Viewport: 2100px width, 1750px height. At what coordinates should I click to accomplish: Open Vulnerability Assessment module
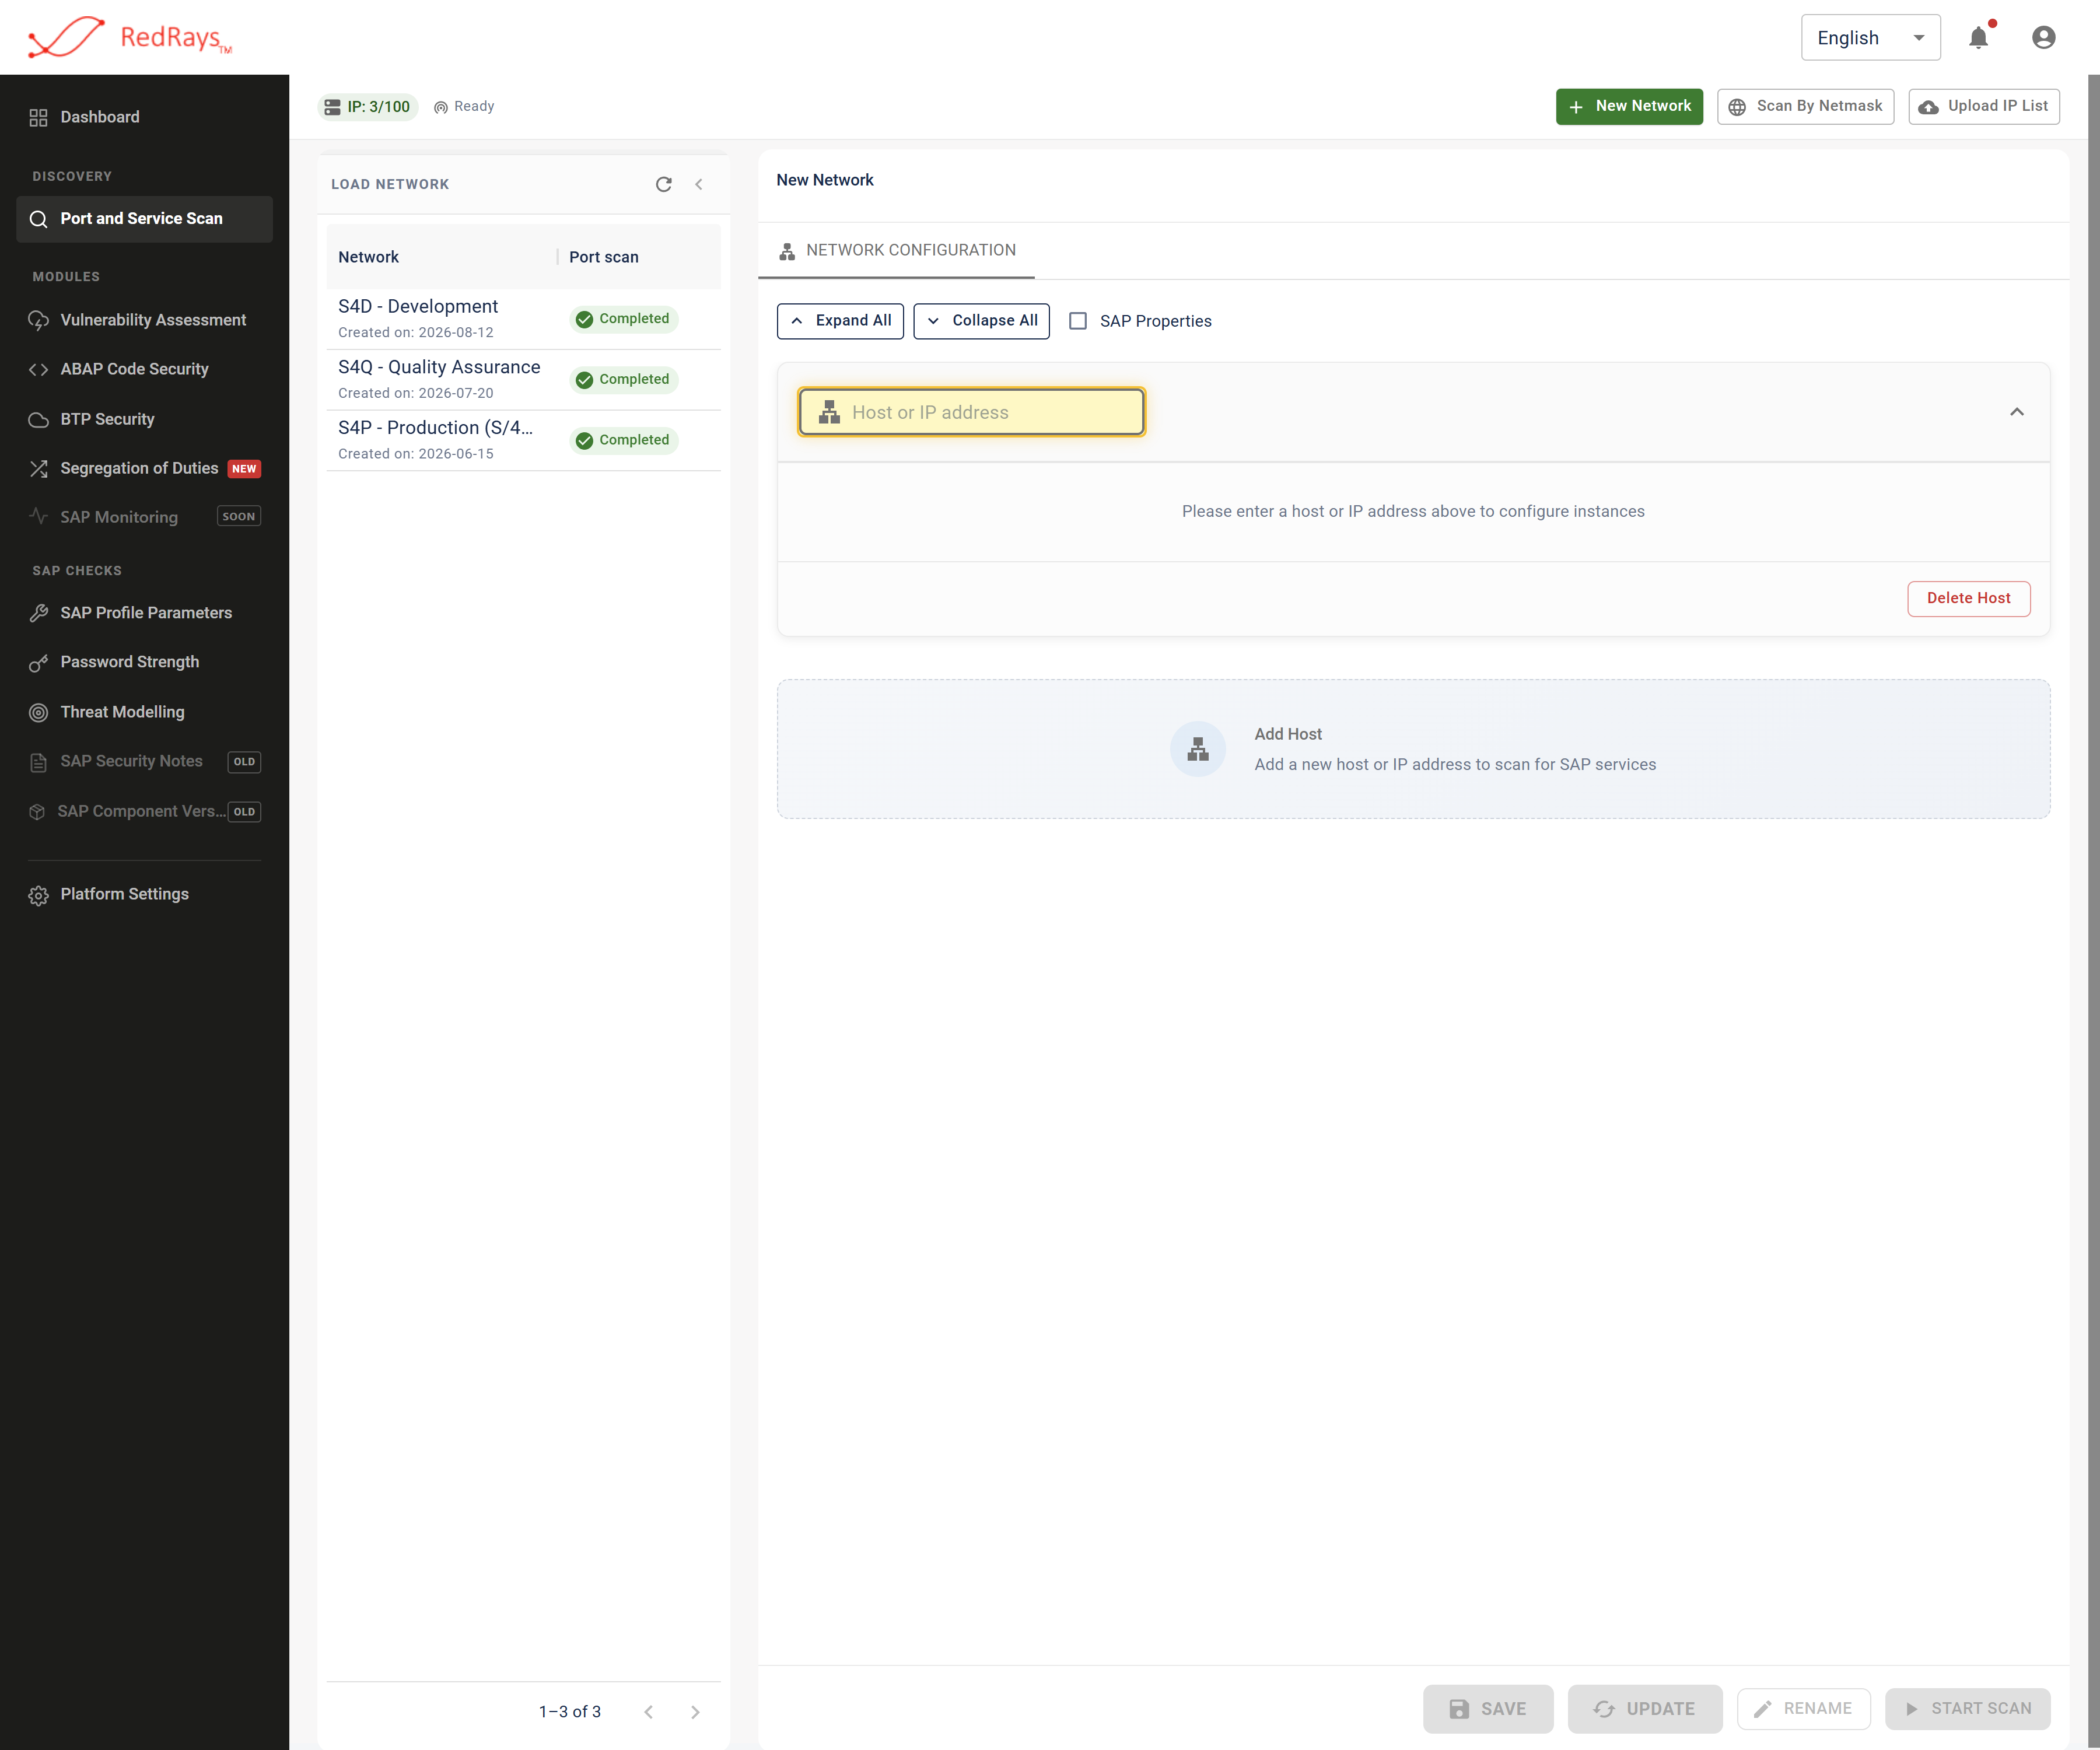click(x=144, y=320)
